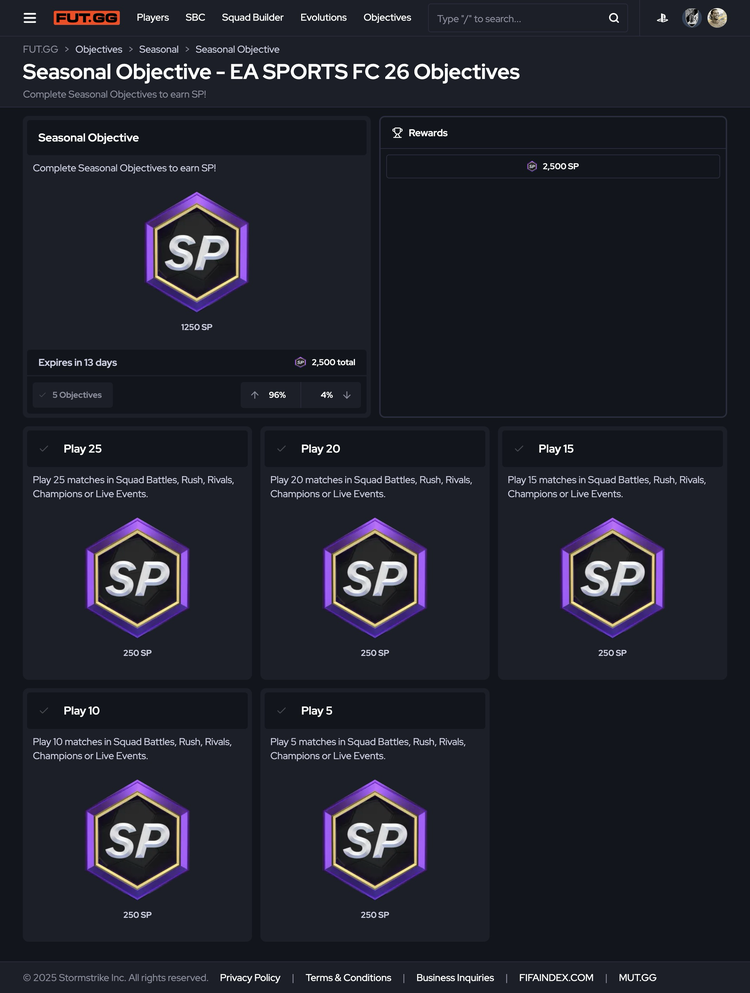Click the club crest avatar icon
The width and height of the screenshot is (750, 993).
[x=691, y=18]
